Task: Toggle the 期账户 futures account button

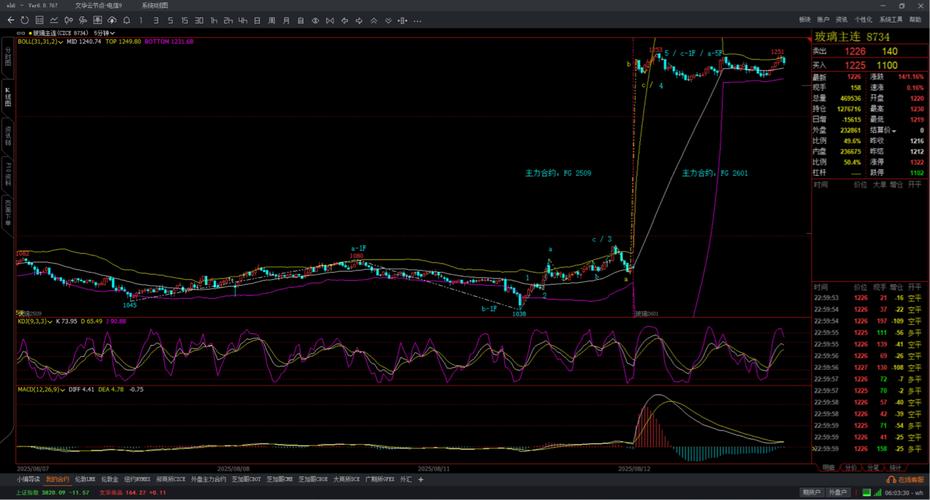Action: pos(811,492)
